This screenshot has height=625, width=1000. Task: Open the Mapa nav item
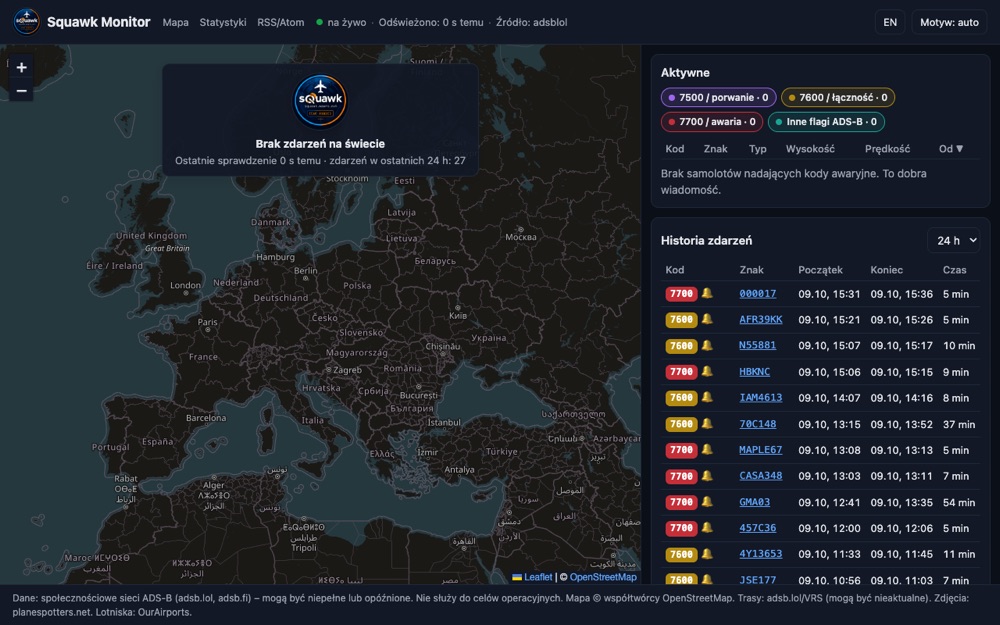coord(175,22)
